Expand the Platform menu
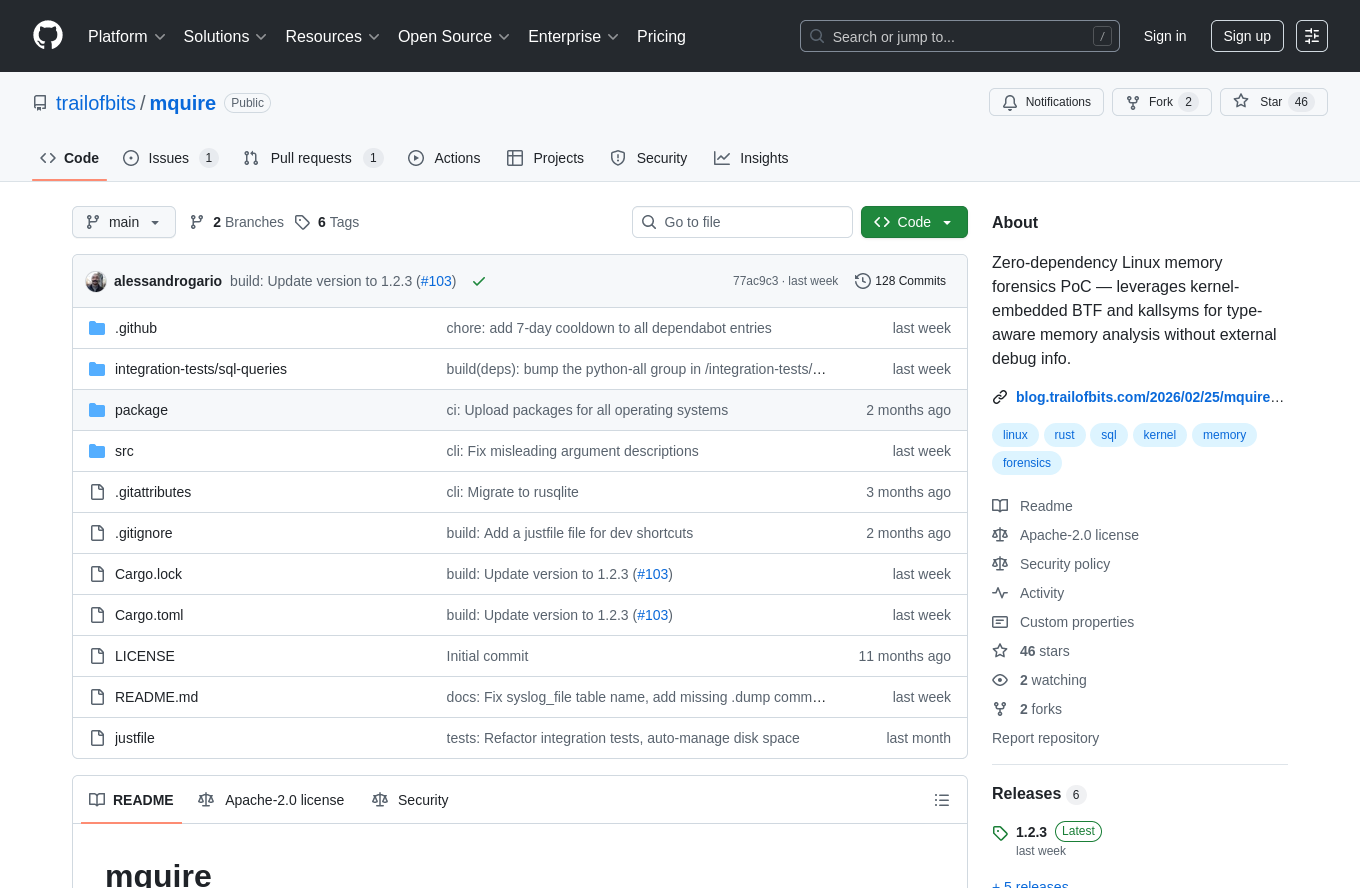Image resolution: width=1360 pixels, height=888 pixels. pos(127,36)
